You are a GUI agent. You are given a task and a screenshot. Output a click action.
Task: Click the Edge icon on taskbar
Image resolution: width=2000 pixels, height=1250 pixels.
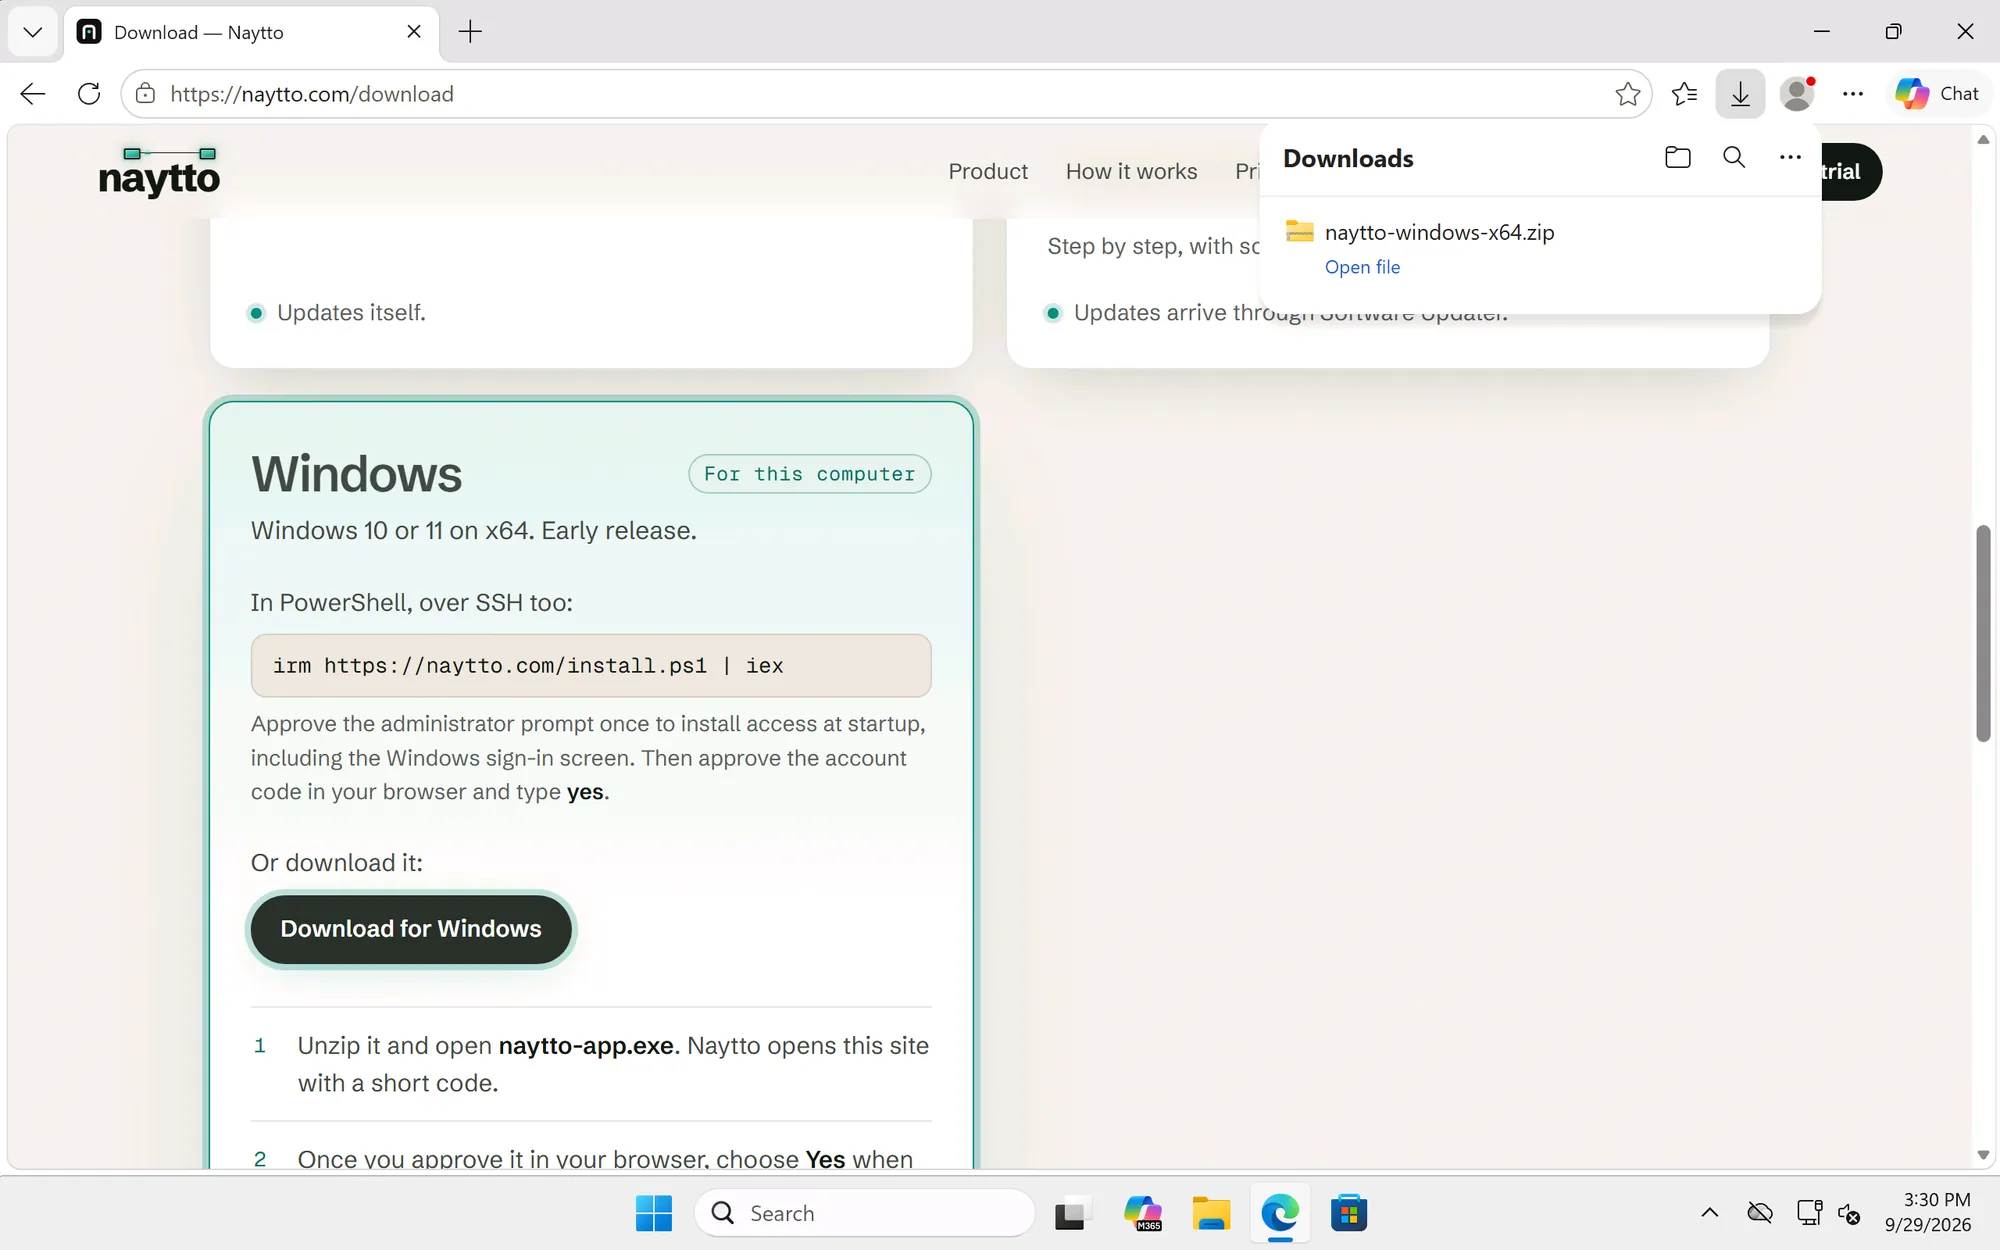click(x=1280, y=1213)
